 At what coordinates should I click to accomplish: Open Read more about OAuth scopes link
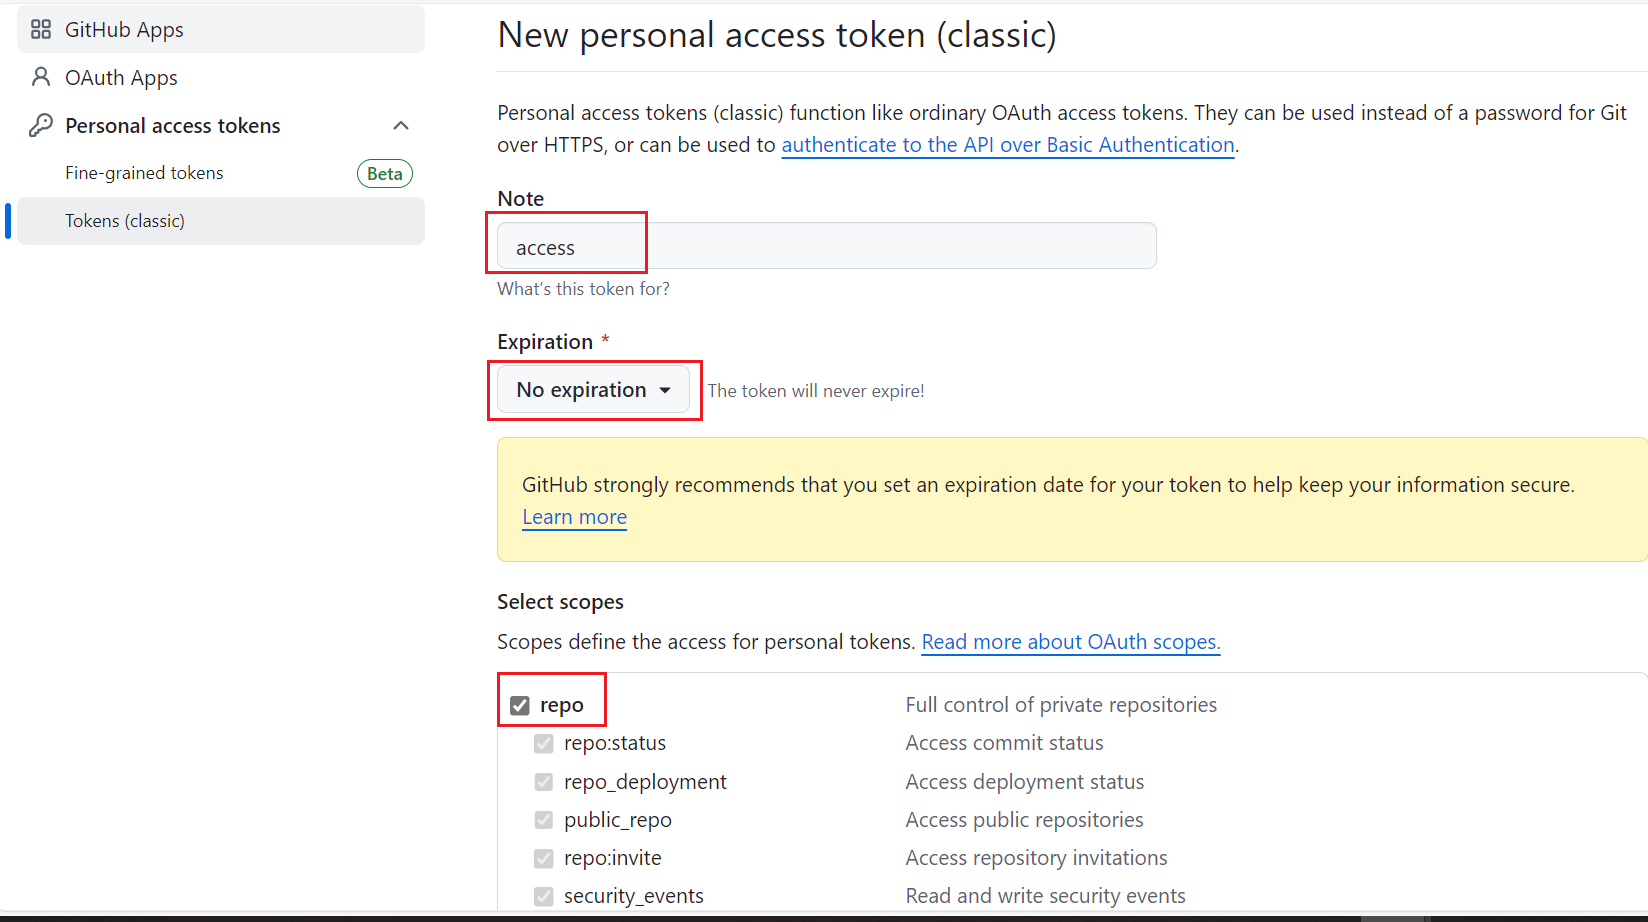click(x=1070, y=642)
